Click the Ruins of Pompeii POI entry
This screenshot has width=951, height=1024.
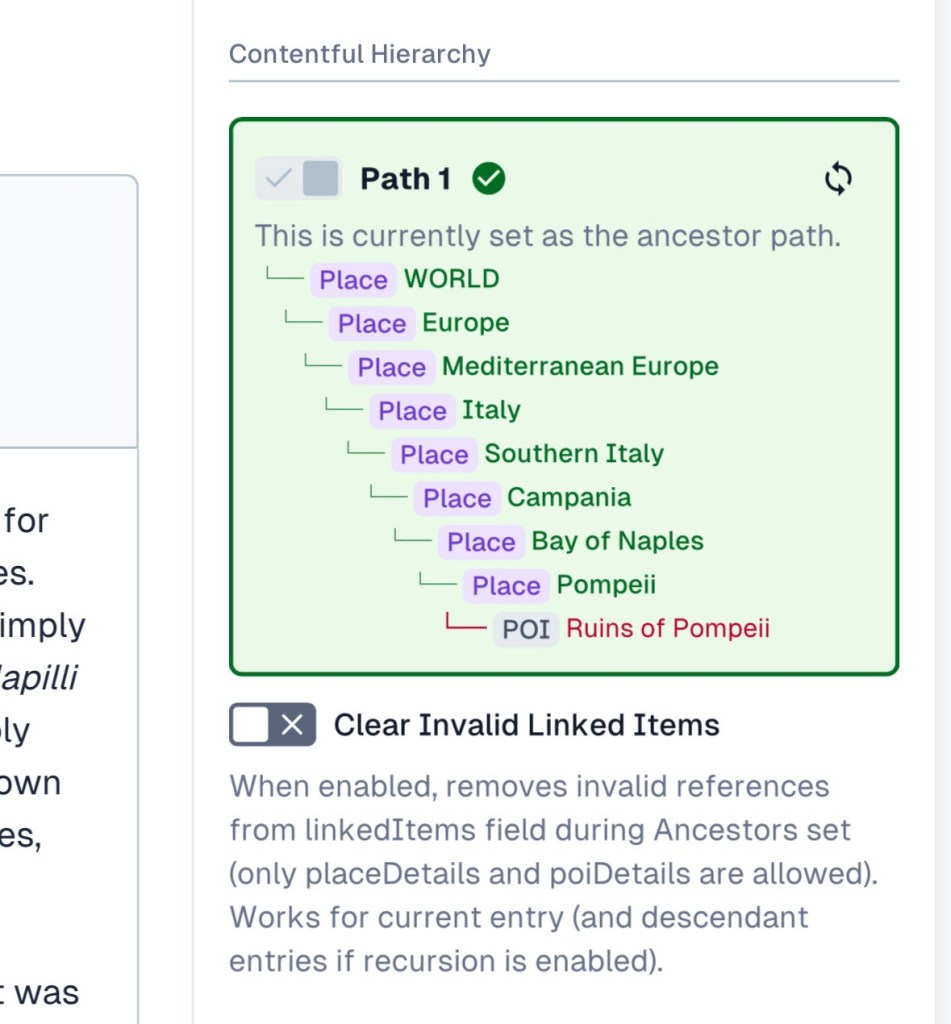[668, 629]
